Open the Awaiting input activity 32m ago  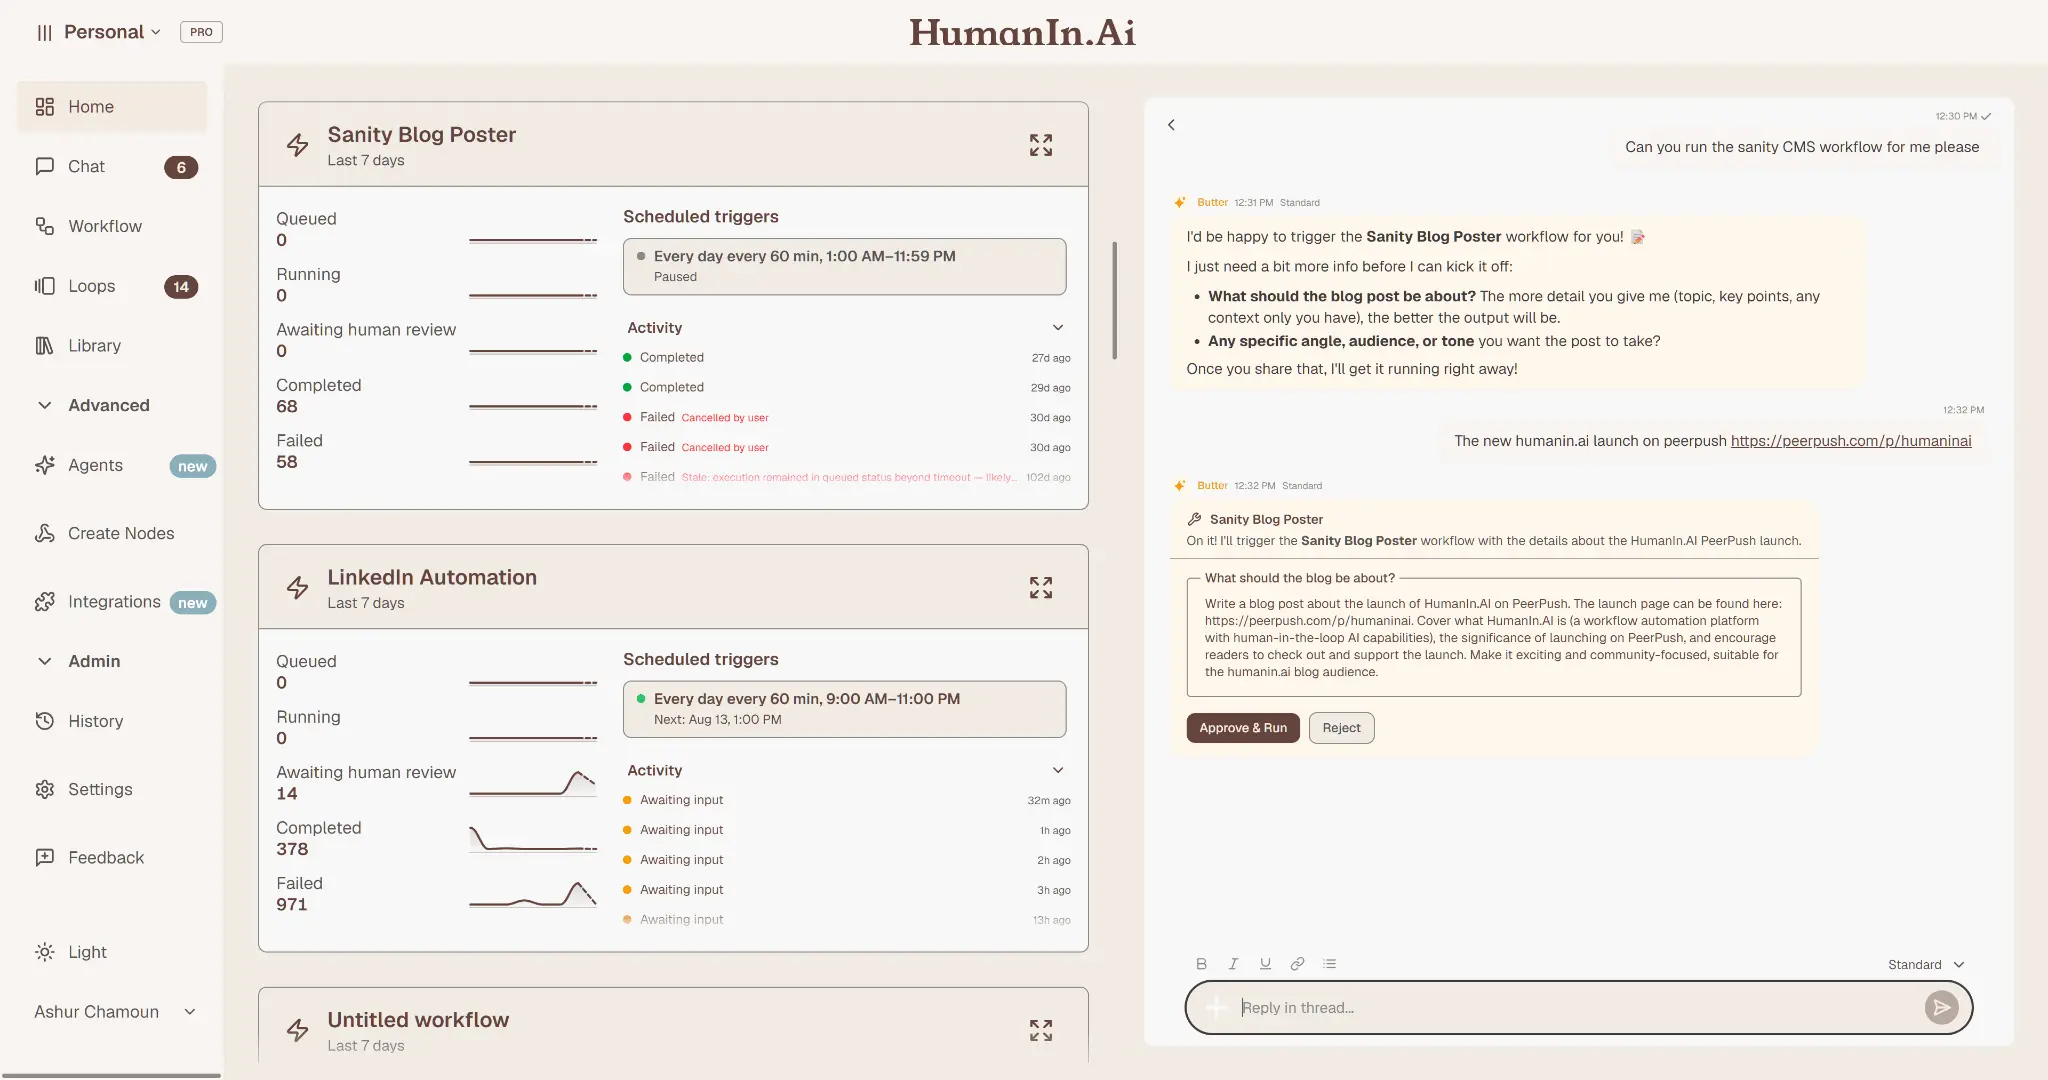tap(846, 801)
